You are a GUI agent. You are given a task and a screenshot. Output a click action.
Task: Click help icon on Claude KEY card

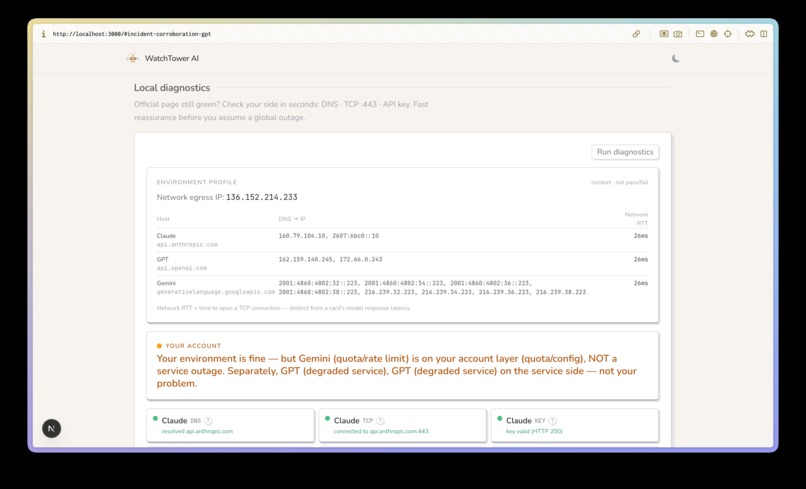pyautogui.click(x=553, y=421)
